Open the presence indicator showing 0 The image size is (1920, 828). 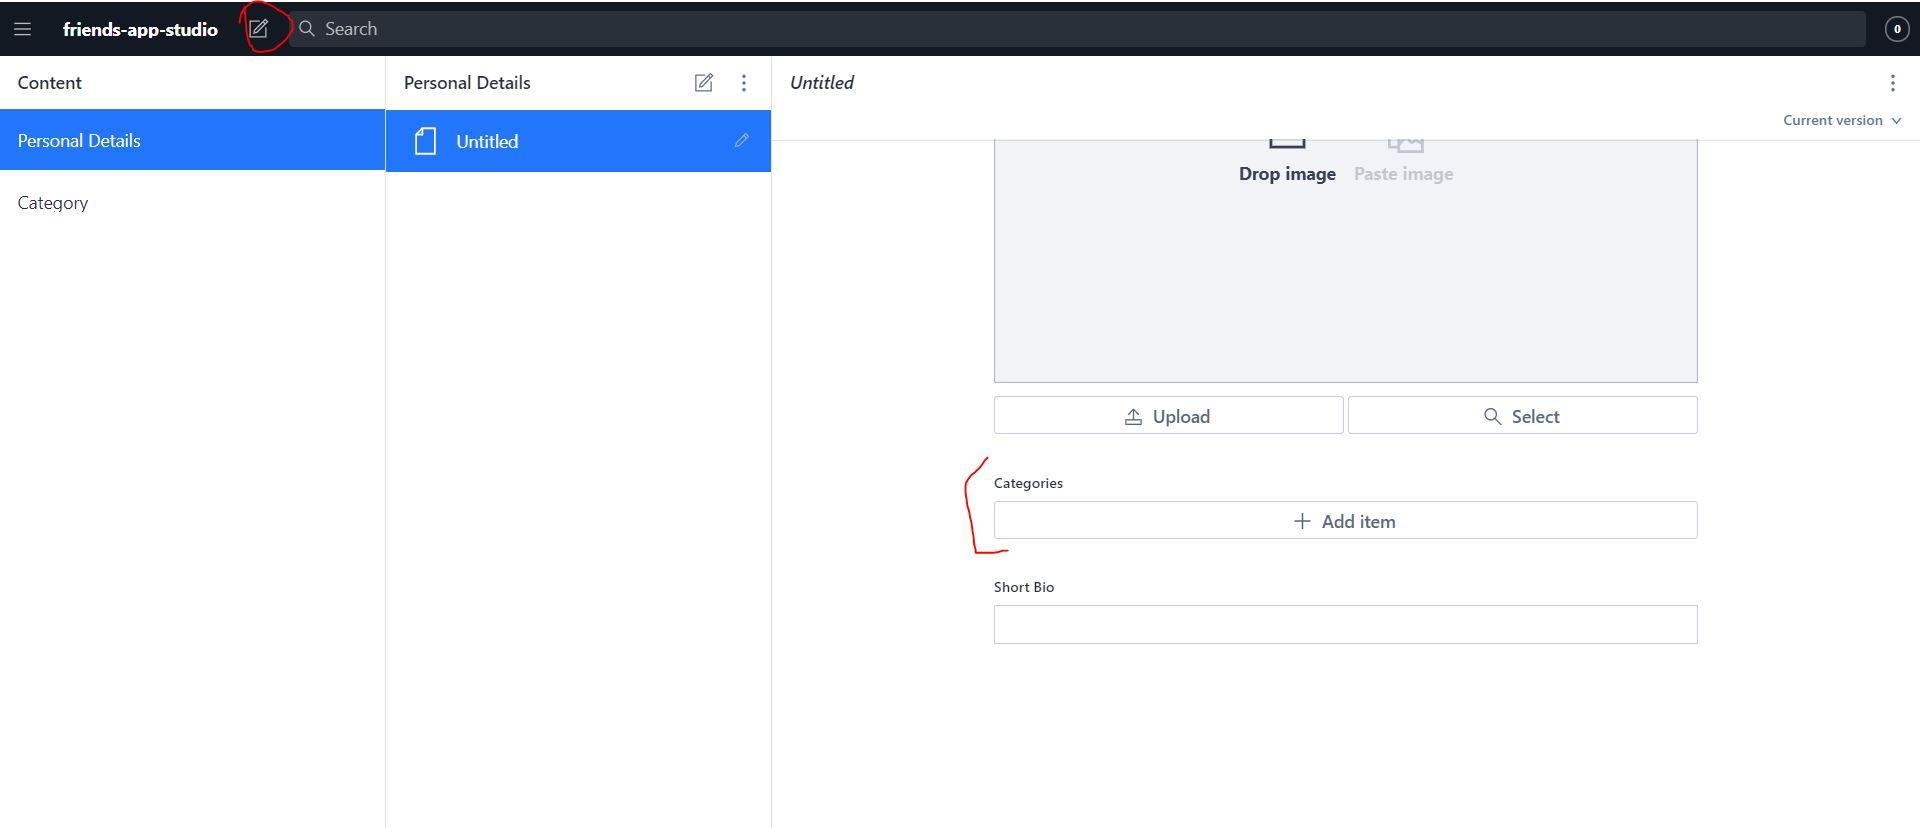click(x=1896, y=29)
